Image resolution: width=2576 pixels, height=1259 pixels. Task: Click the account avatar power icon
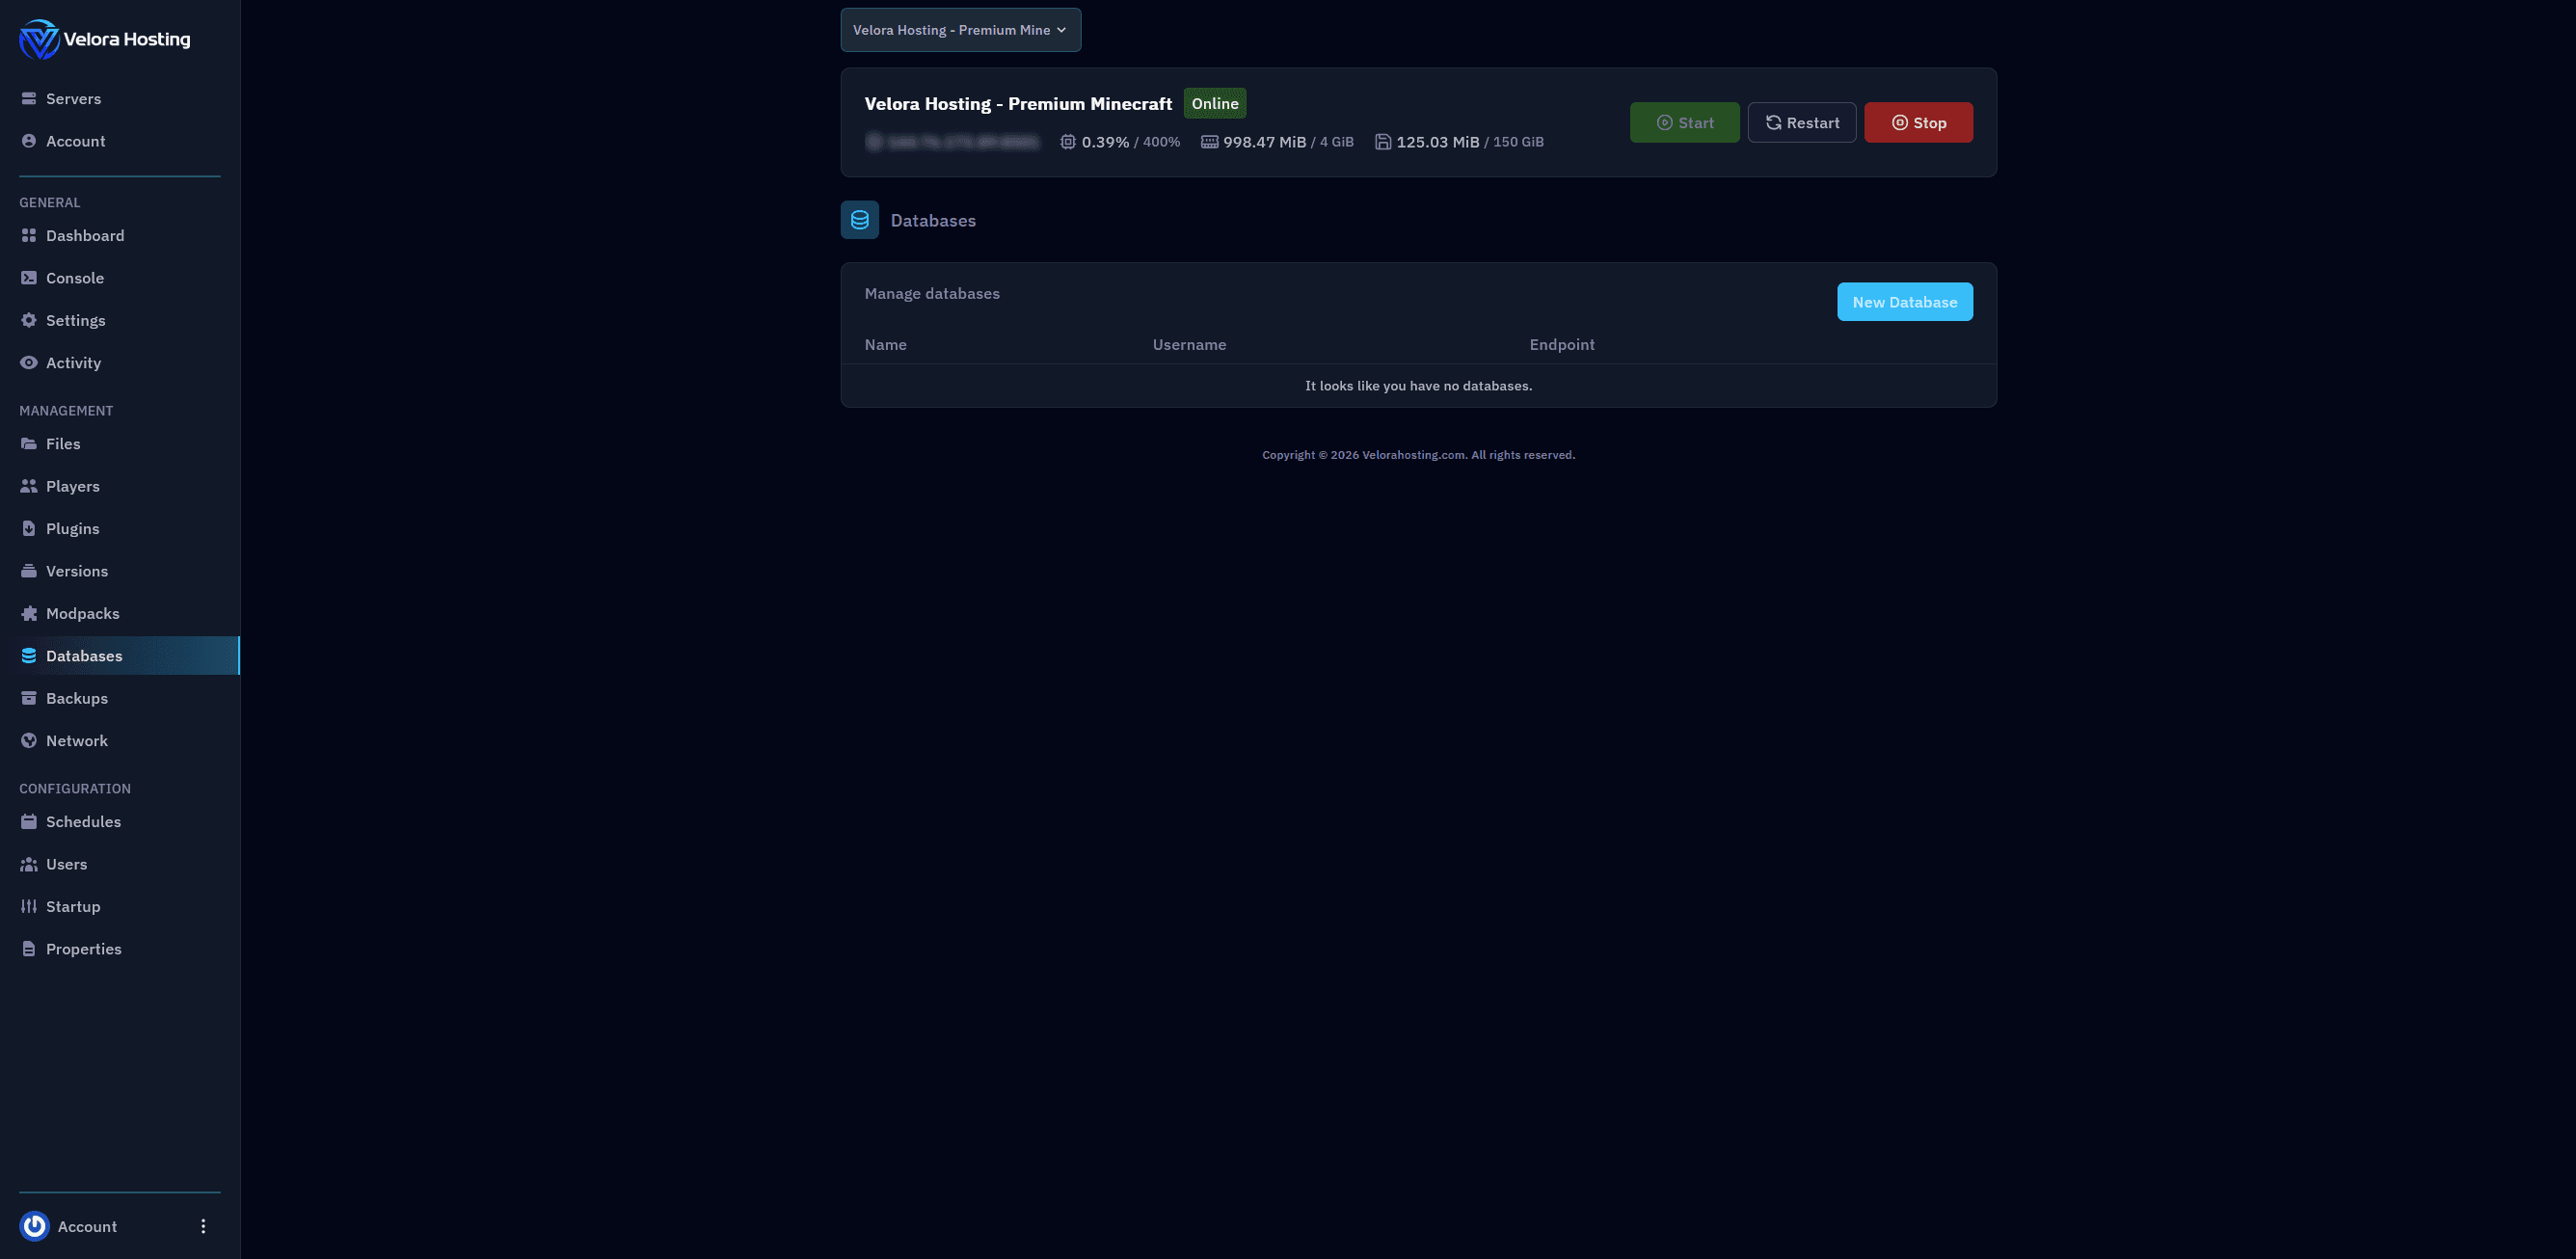[35, 1226]
